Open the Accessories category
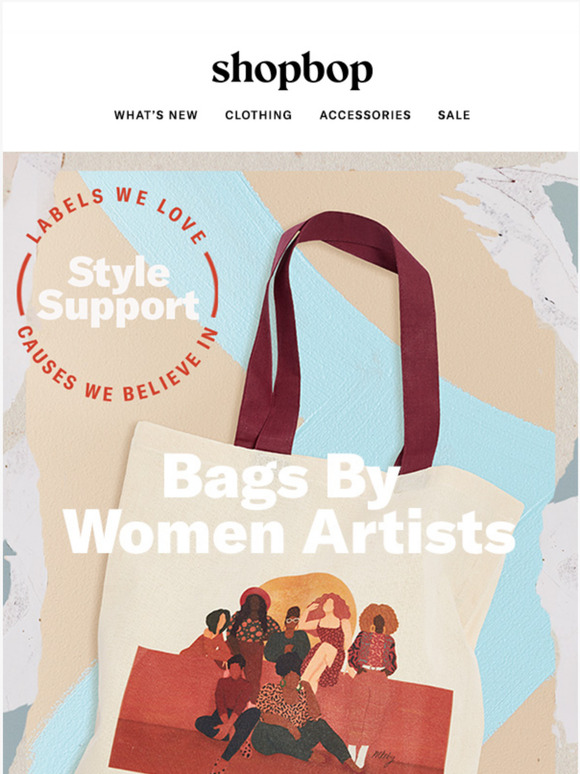This screenshot has width=580, height=774. (365, 115)
